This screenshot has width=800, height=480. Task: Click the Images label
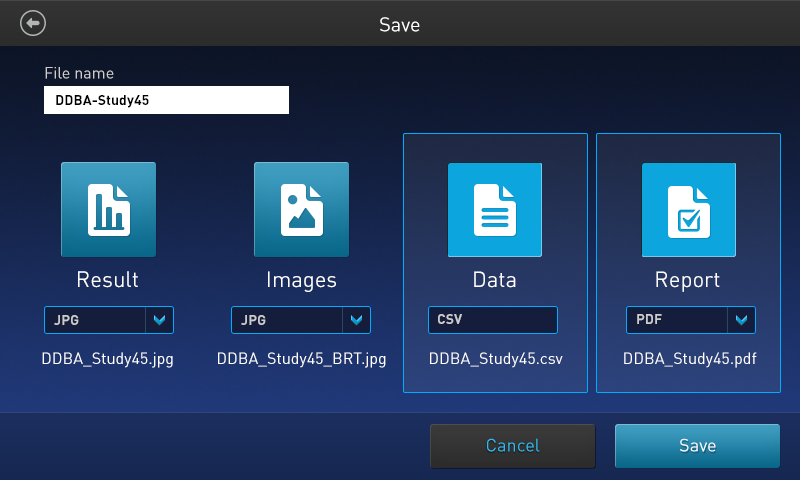click(302, 281)
